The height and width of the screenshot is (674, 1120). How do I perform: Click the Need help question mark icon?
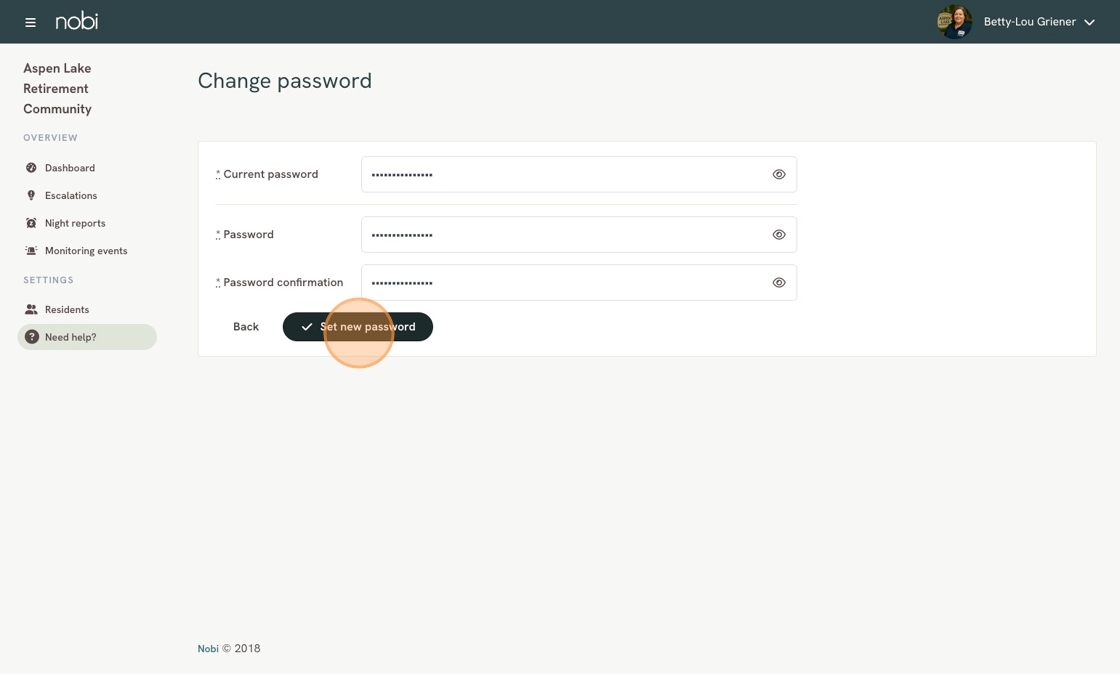point(31,337)
